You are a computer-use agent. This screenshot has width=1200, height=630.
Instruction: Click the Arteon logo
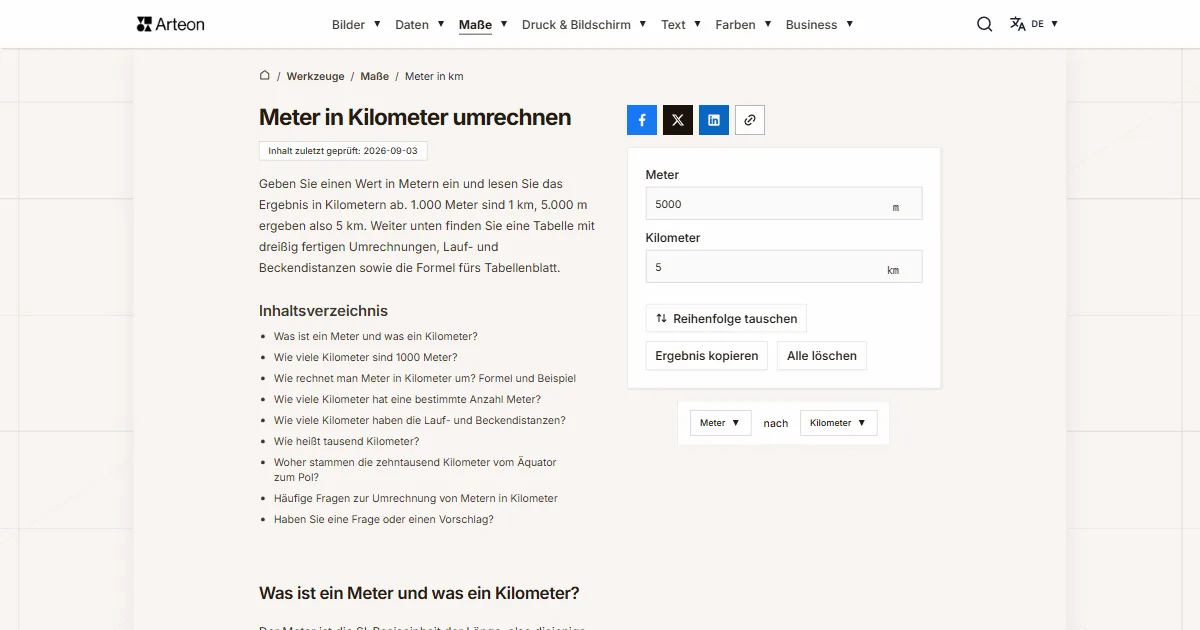pos(170,24)
